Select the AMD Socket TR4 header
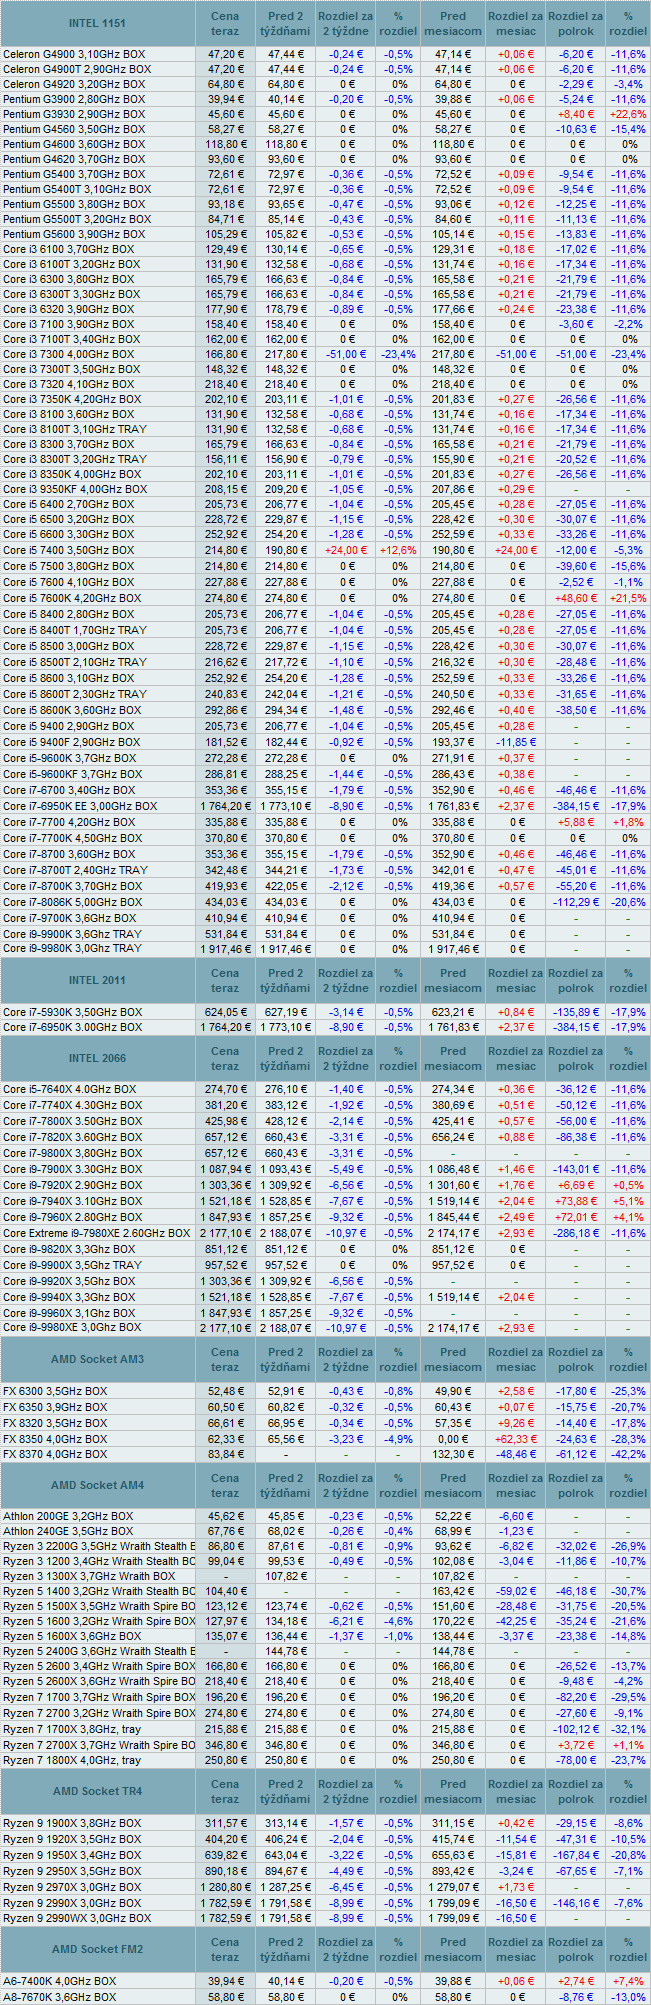The width and height of the screenshot is (651, 2005). [98, 1791]
